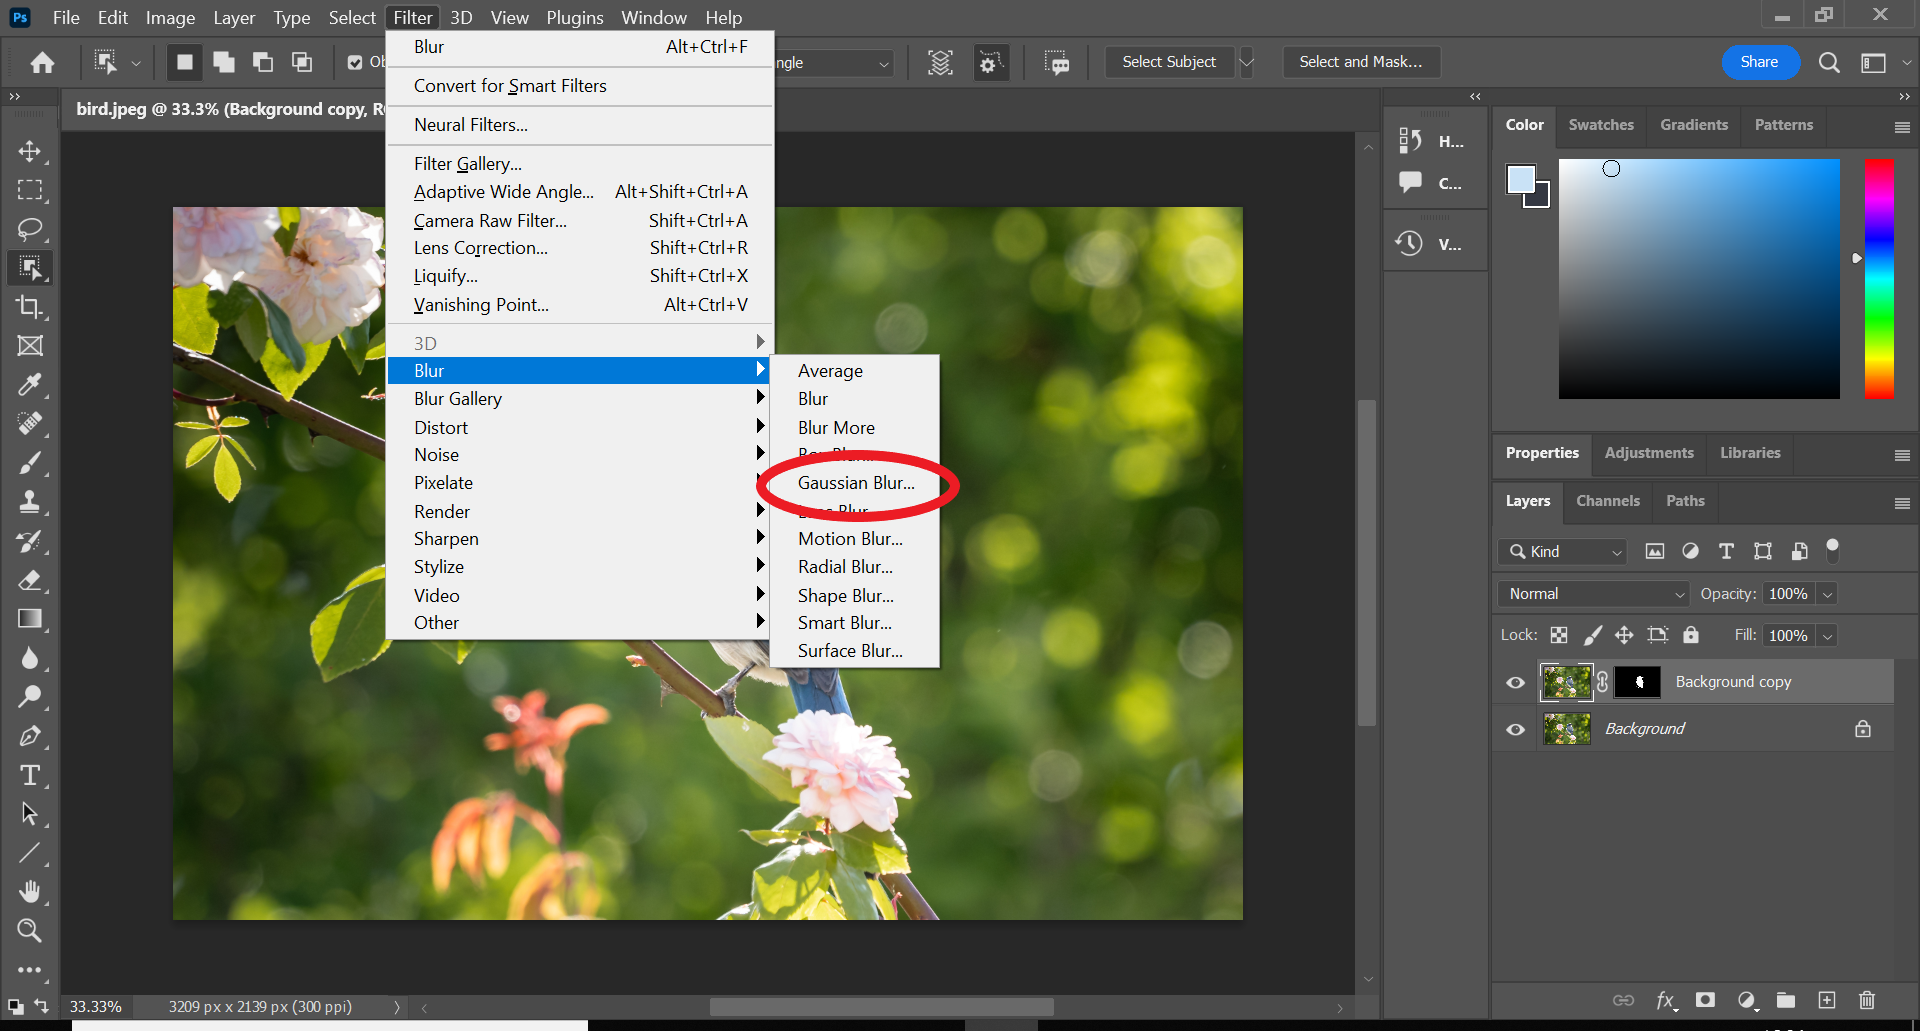Select the Zoom tool

[30, 931]
